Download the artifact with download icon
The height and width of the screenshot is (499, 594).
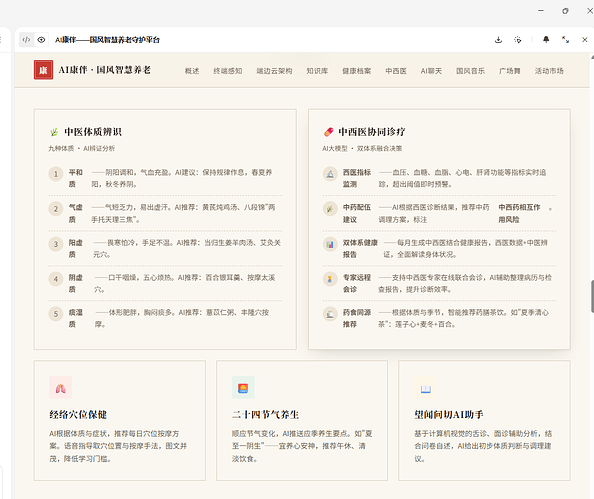[x=499, y=40]
